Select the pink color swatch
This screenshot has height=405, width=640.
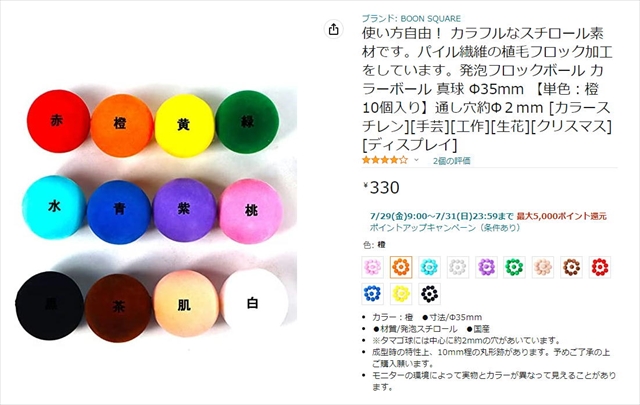(372, 267)
